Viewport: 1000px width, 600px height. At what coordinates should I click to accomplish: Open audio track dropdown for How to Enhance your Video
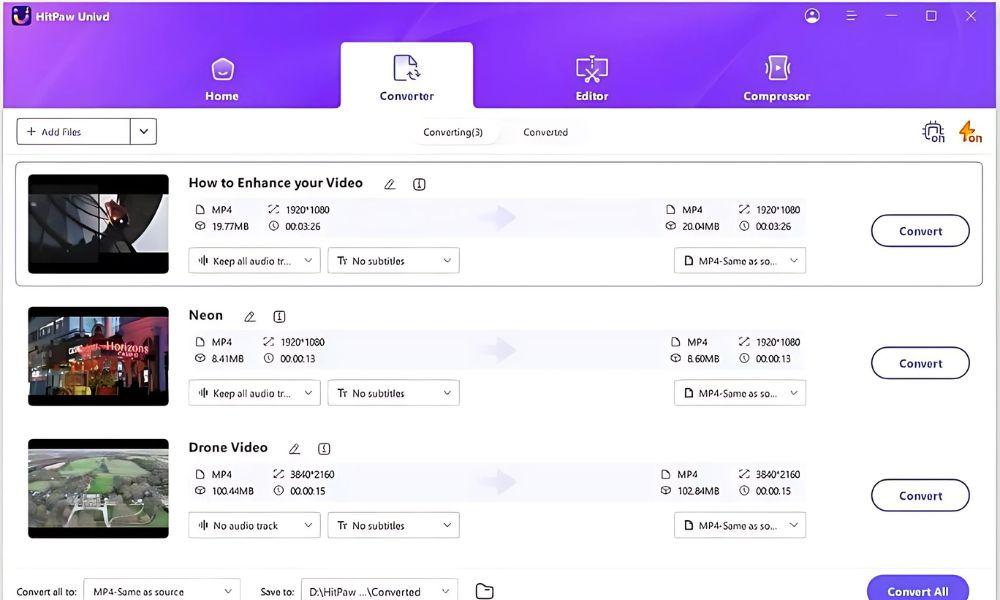click(x=254, y=261)
